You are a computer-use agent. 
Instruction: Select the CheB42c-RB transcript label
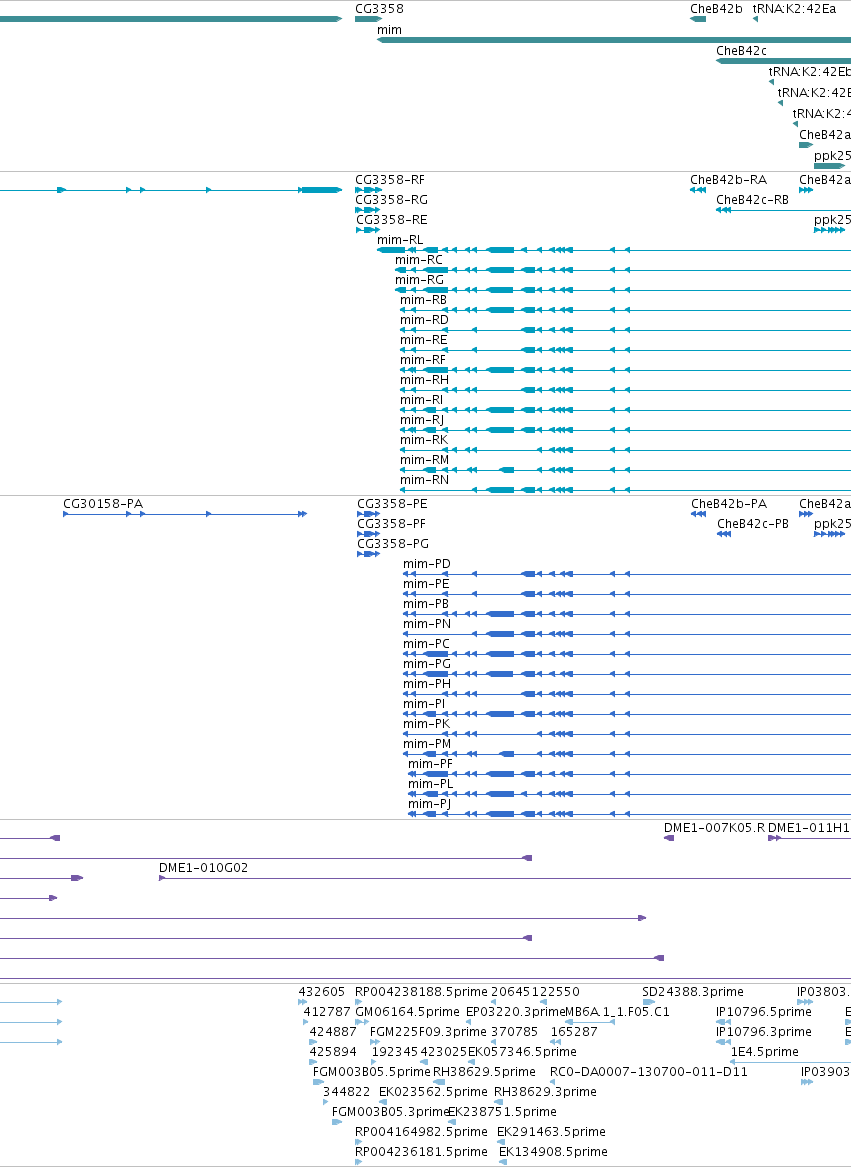point(753,200)
